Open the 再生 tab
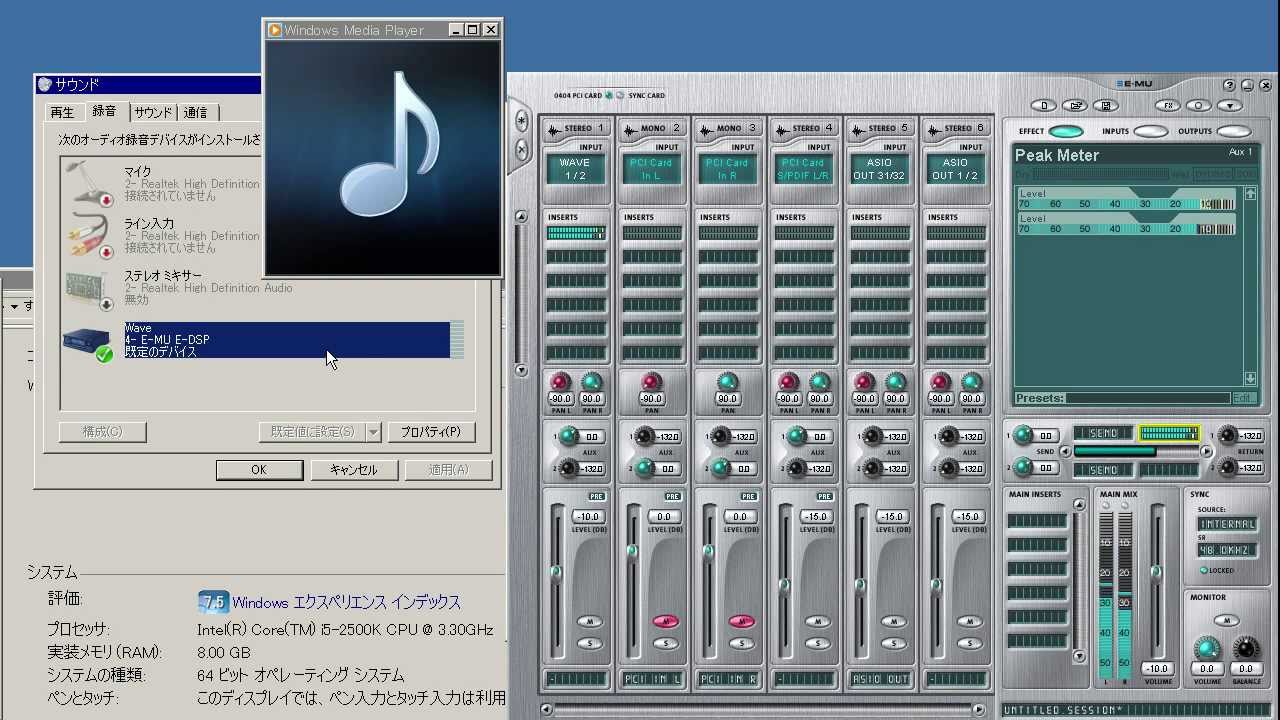Screen dimensions: 1280x720 tap(62, 113)
